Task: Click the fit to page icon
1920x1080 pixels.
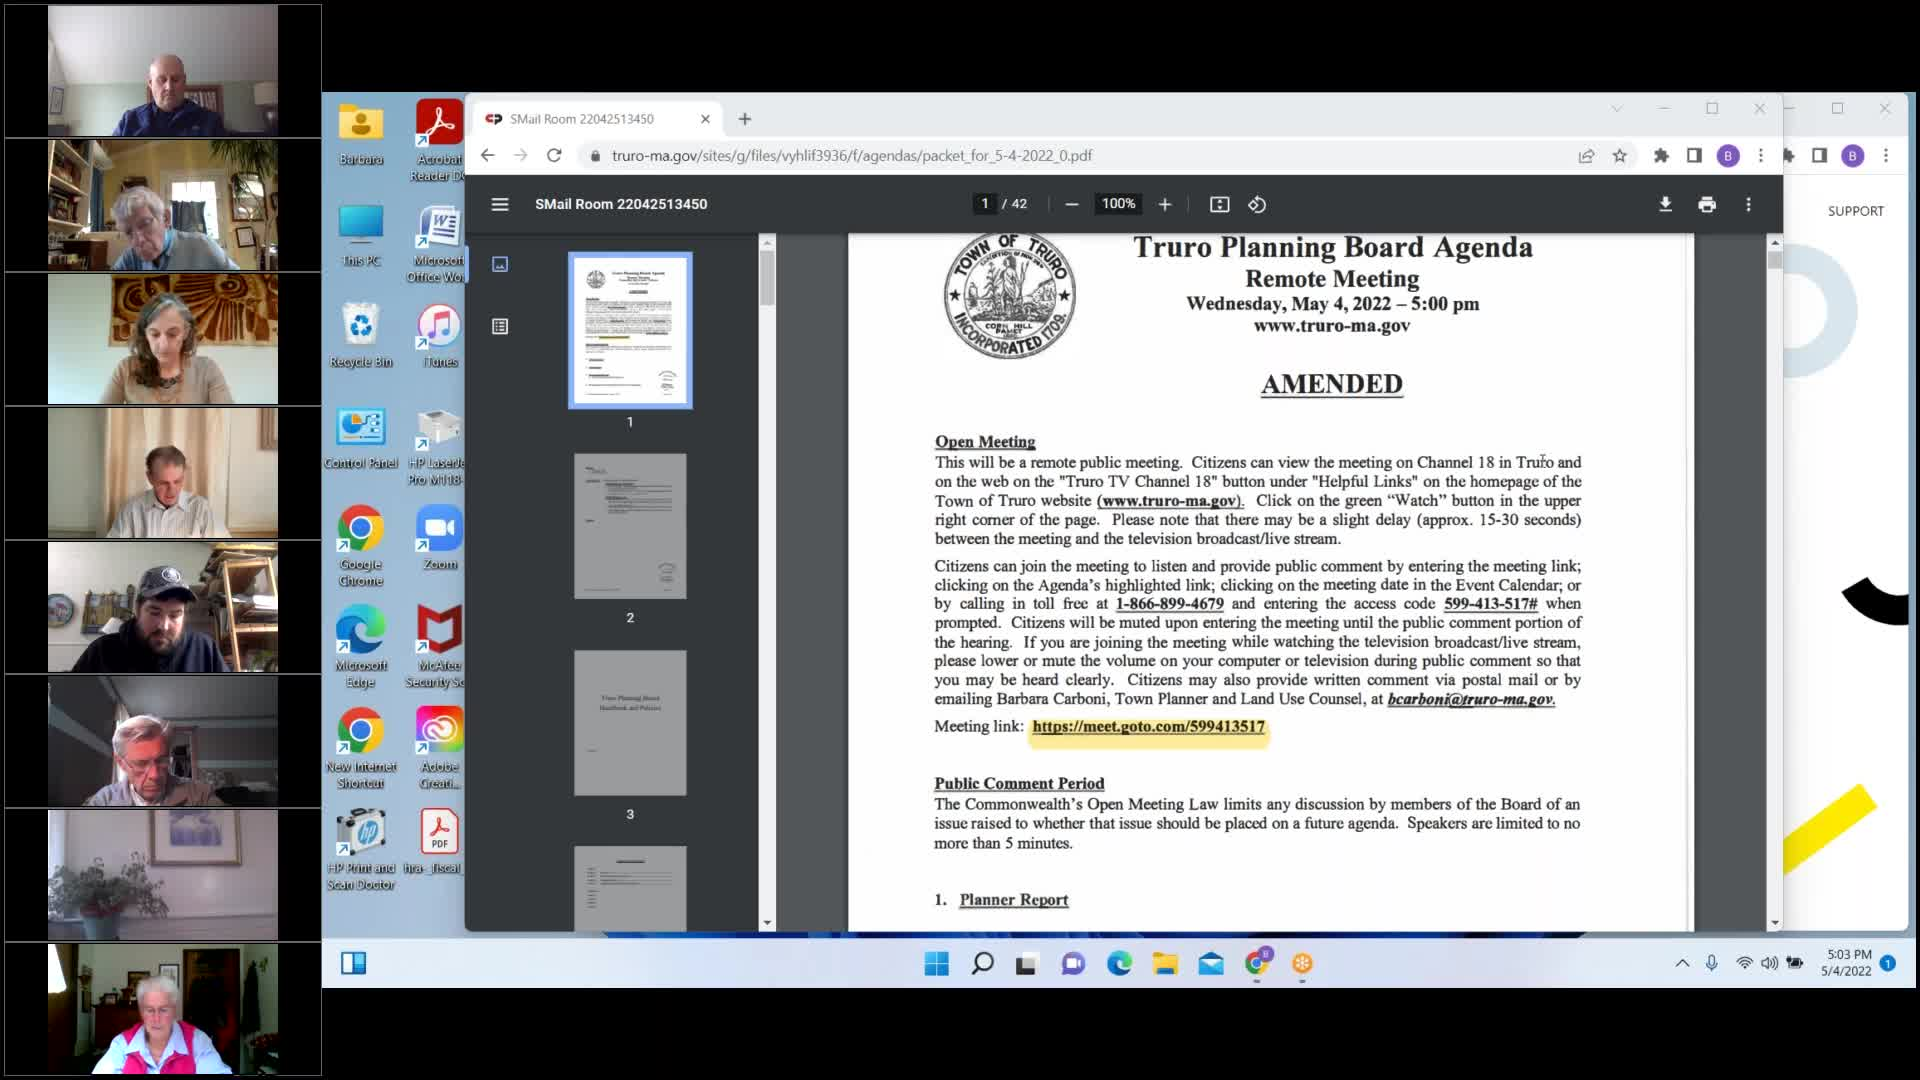Action: pos(1219,204)
